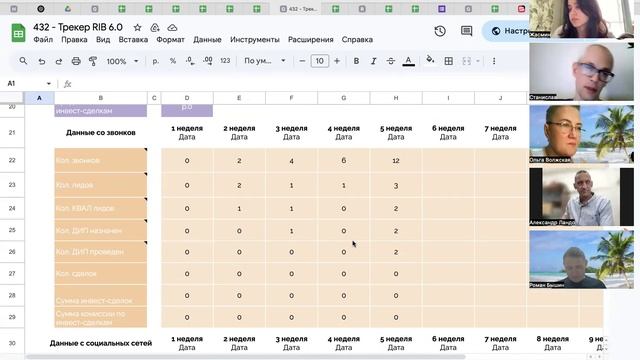Redo the last action

coord(59,61)
